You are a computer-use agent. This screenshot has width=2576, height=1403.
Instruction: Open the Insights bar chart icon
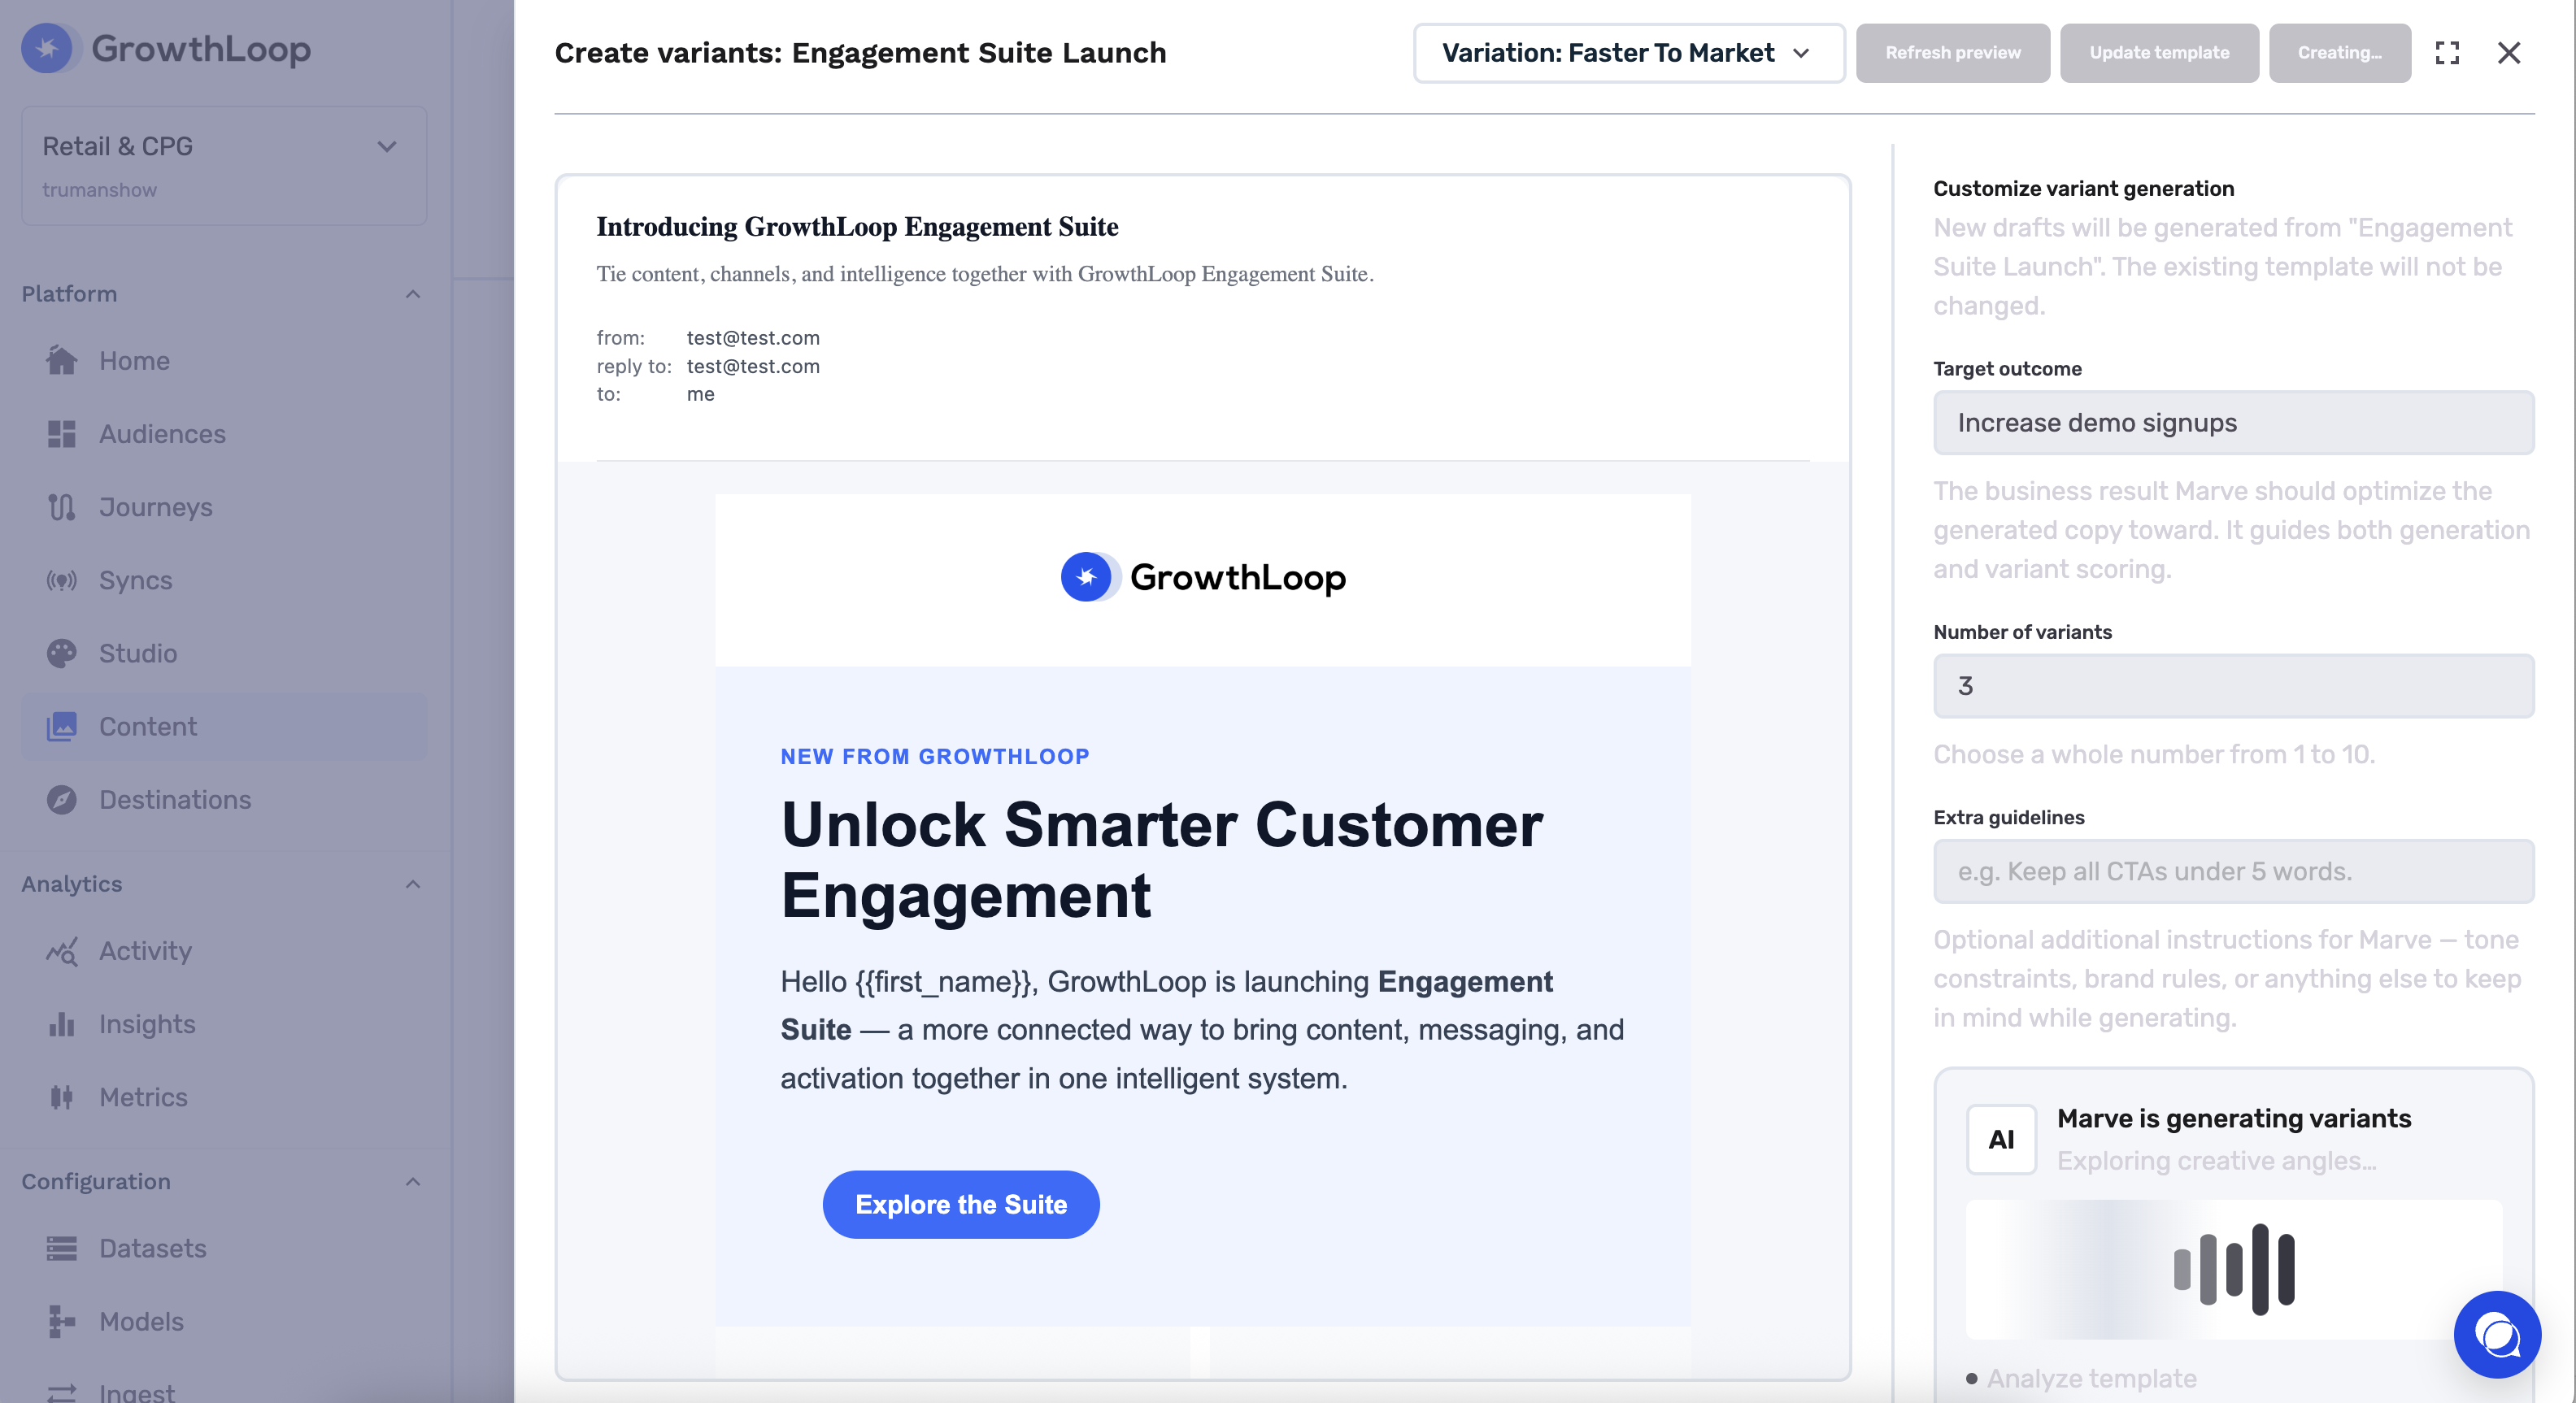click(x=61, y=1024)
